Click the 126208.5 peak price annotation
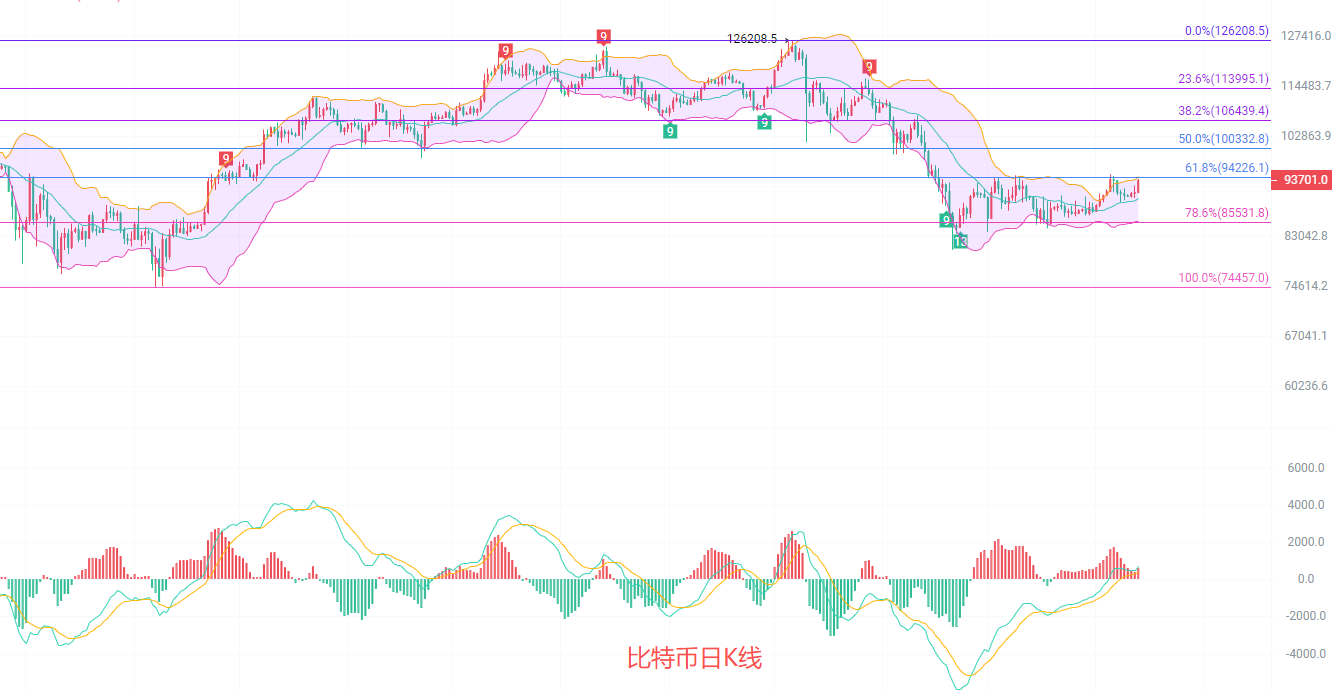The image size is (1332, 691). point(752,39)
